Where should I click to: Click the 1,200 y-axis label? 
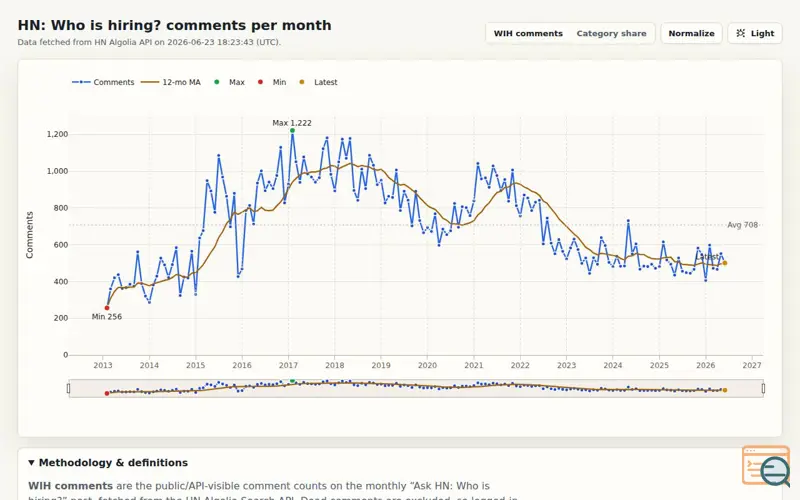[x=57, y=134]
